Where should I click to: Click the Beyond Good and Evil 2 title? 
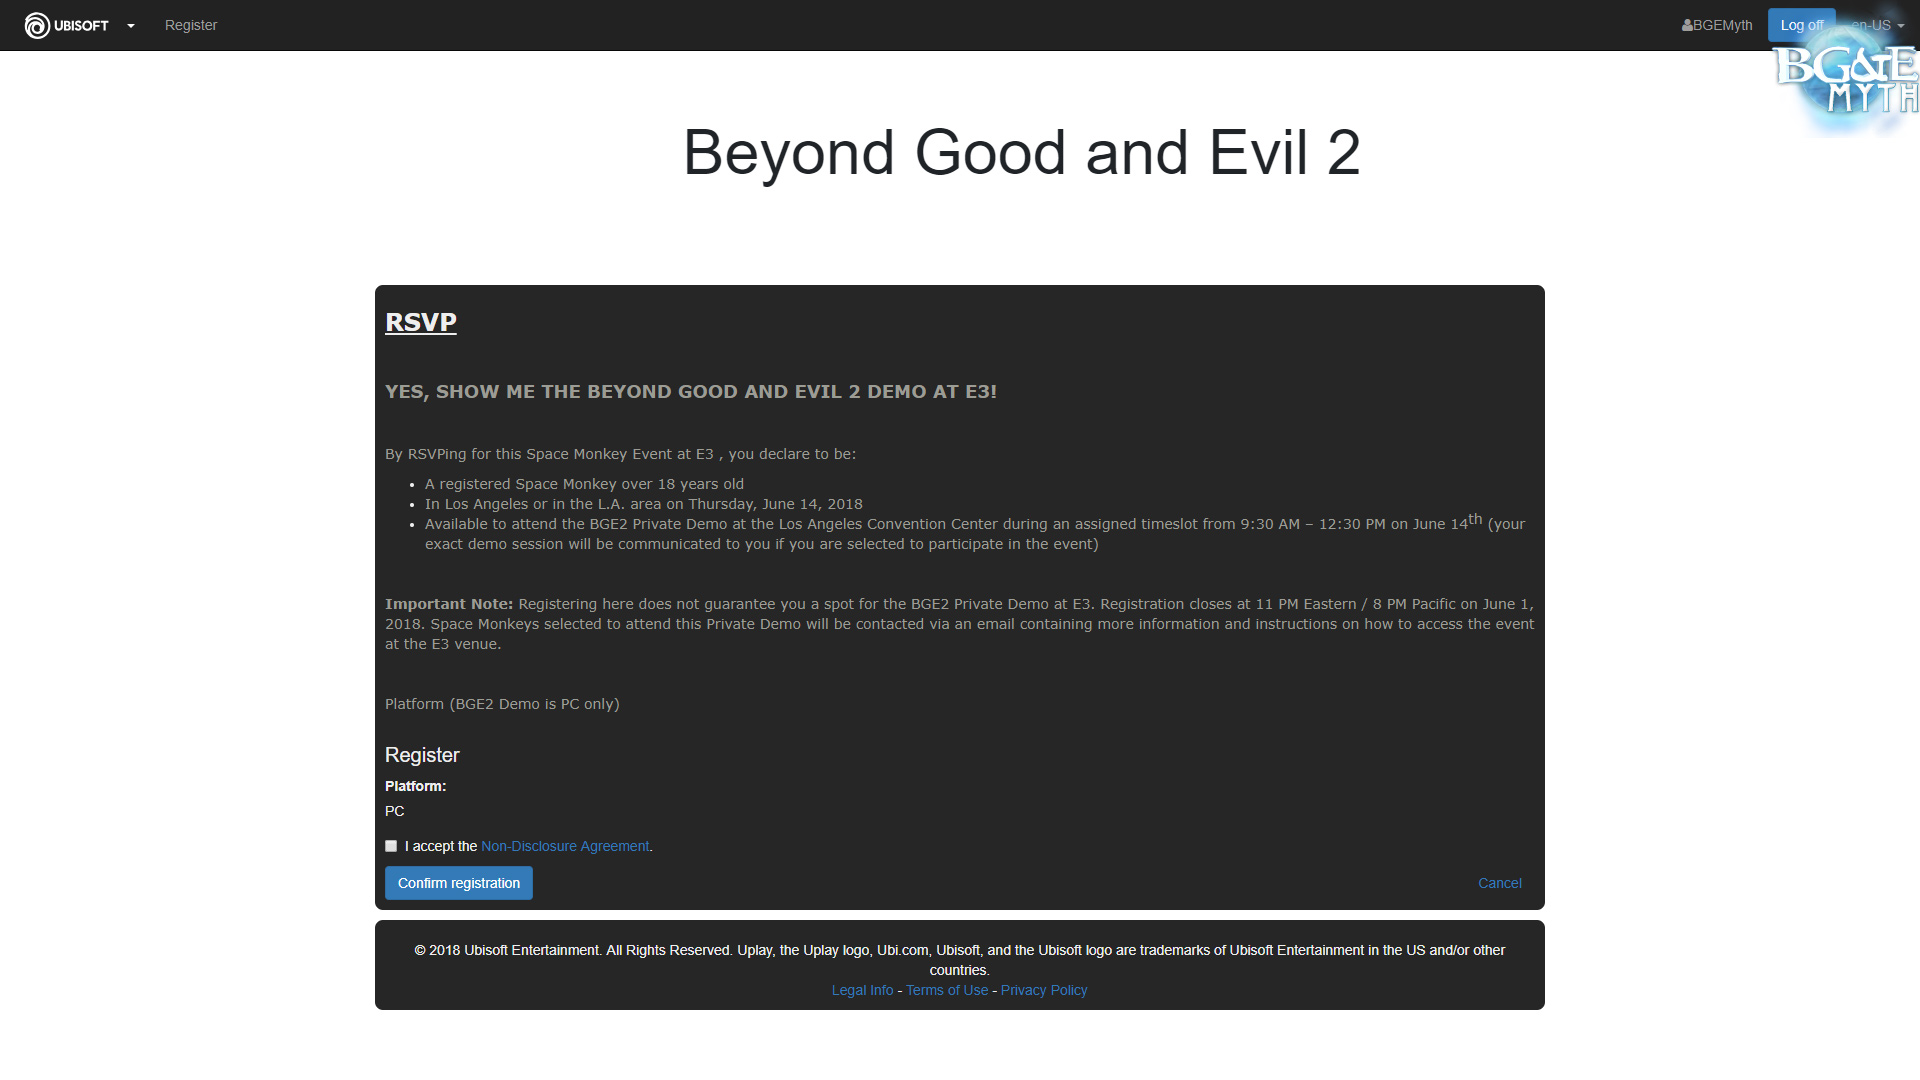coord(1021,153)
